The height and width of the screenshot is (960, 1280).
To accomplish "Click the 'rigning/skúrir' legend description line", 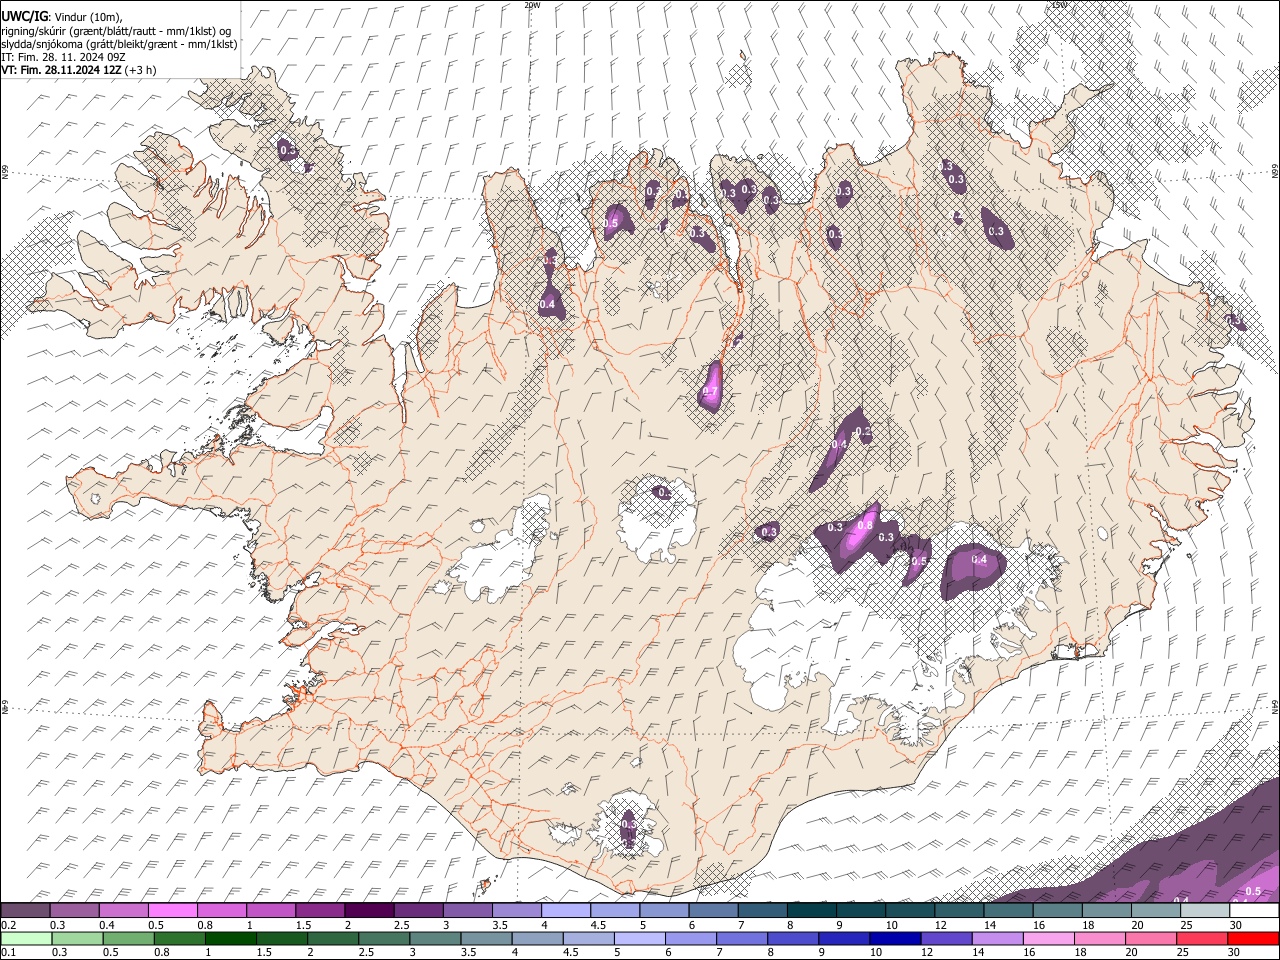I will tap(117, 30).
